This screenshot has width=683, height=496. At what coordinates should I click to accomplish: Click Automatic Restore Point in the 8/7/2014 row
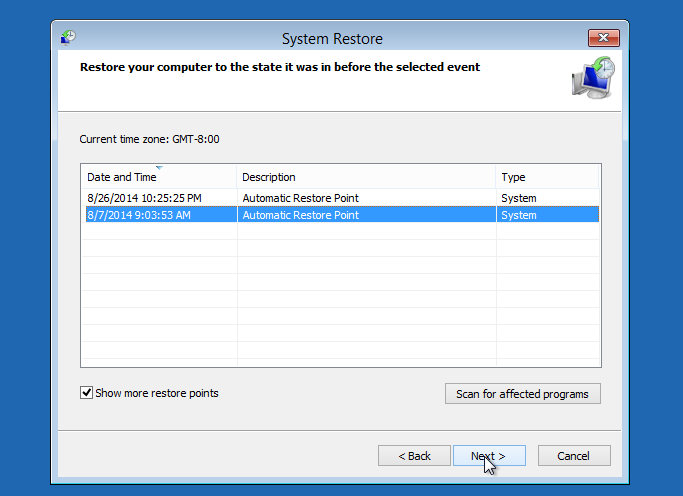[300, 215]
